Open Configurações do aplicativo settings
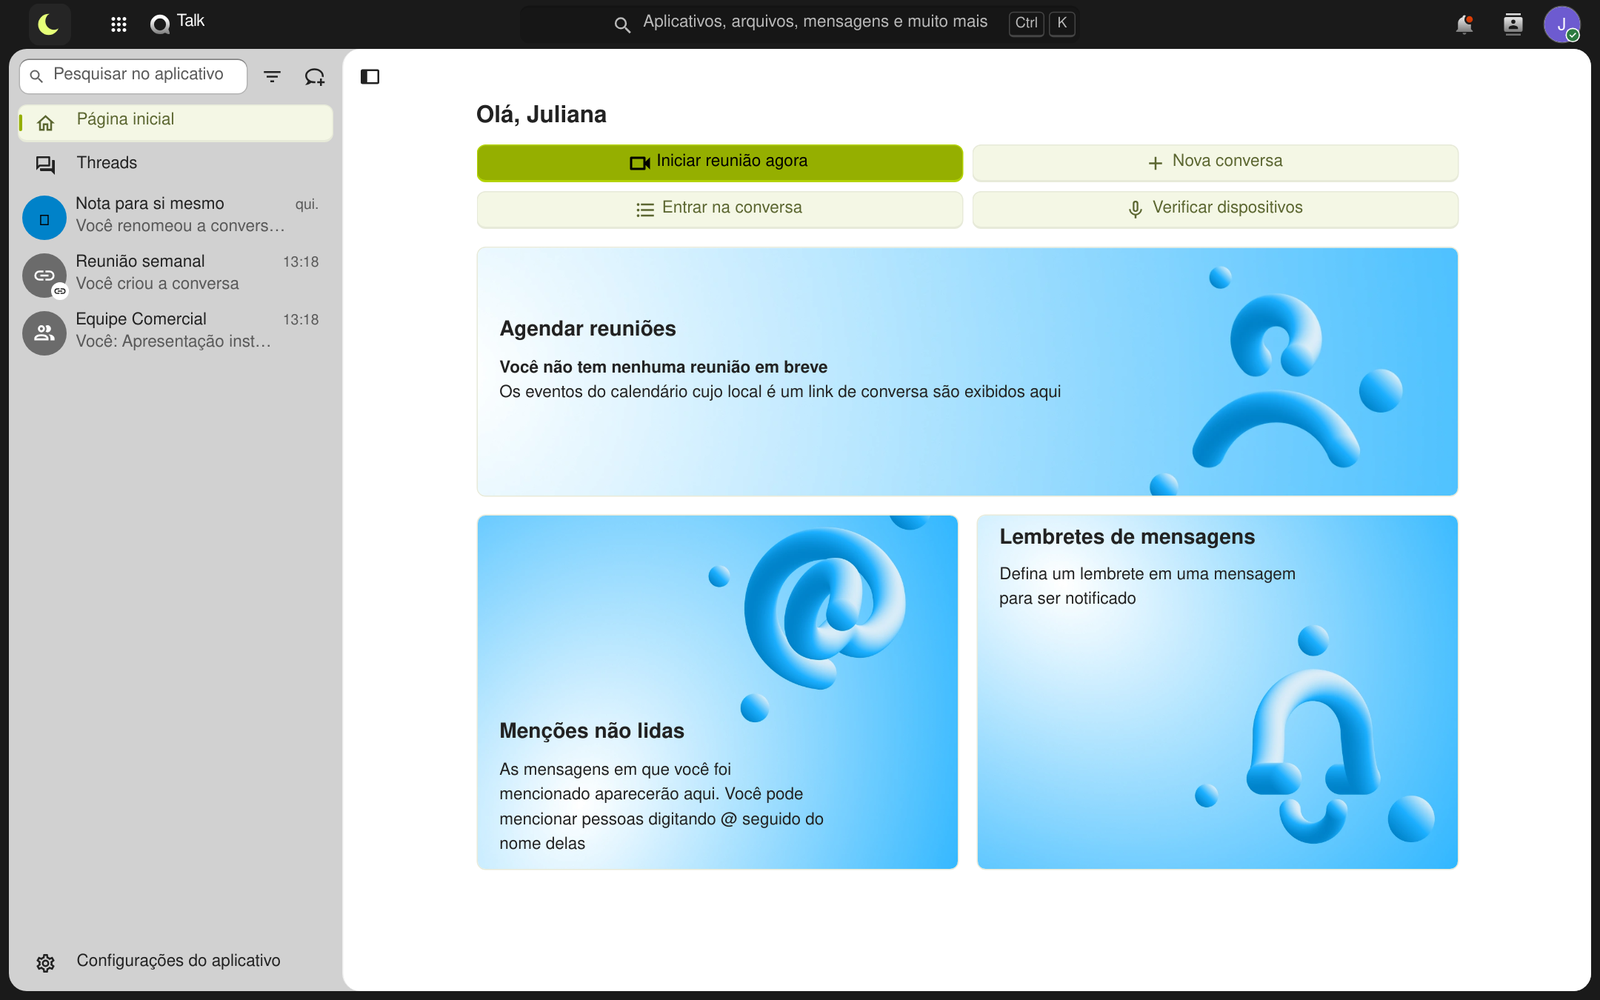The height and width of the screenshot is (1000, 1600). click(x=176, y=962)
